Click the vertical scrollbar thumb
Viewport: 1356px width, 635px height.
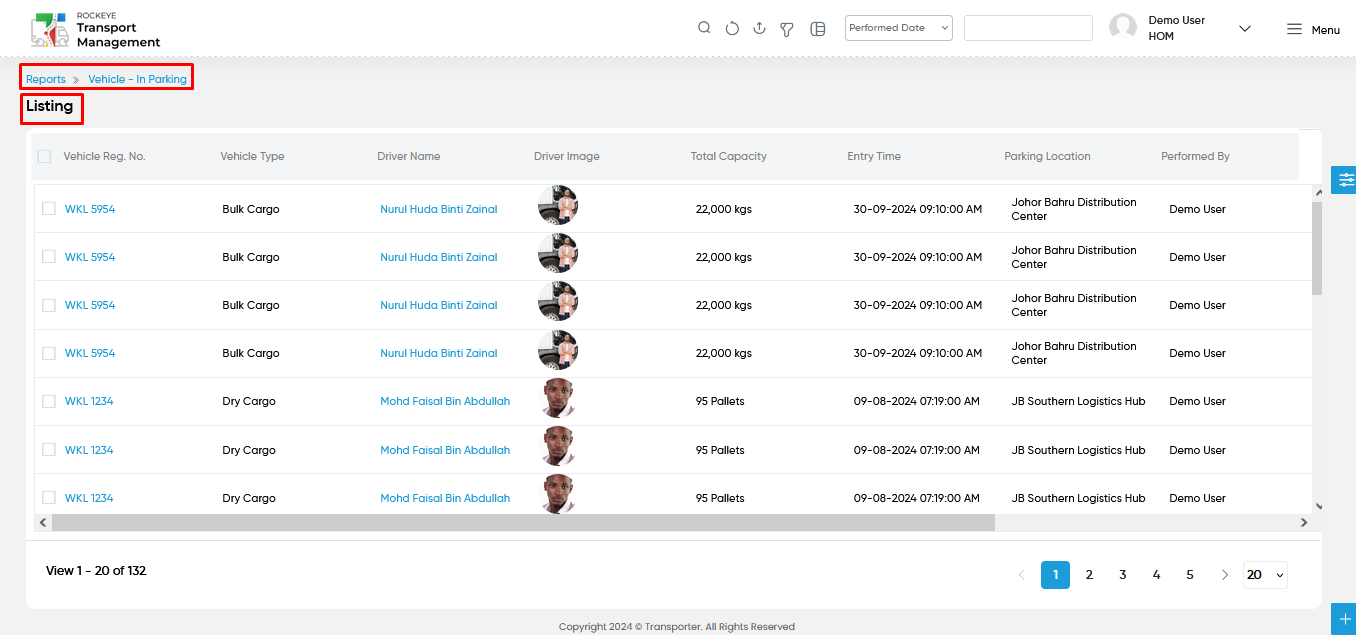pos(1317,248)
